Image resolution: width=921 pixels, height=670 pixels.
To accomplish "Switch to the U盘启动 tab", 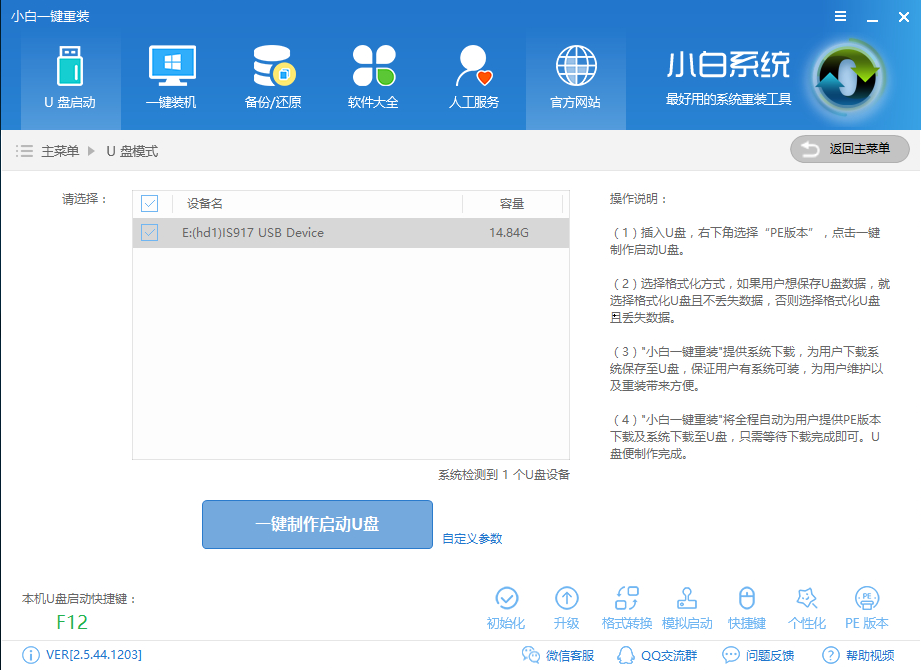I will pyautogui.click(x=70, y=75).
